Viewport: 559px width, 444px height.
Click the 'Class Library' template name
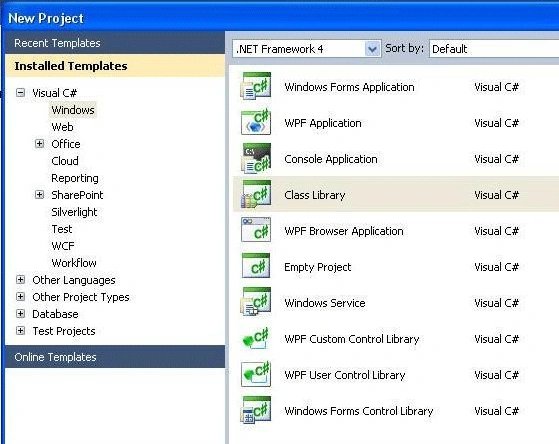[314, 195]
